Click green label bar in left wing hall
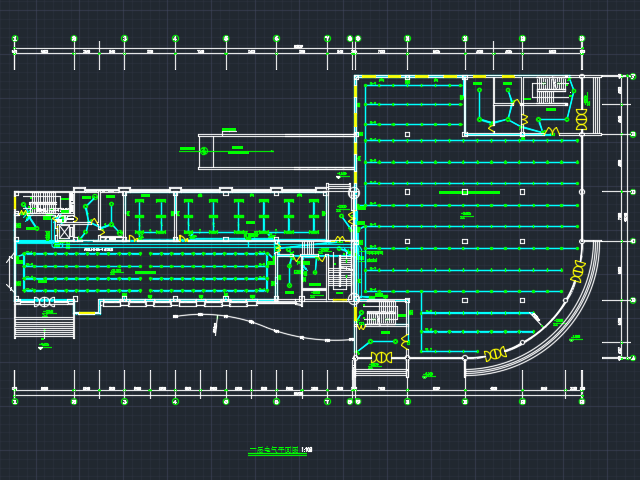This screenshot has height=480, width=640. point(145,273)
